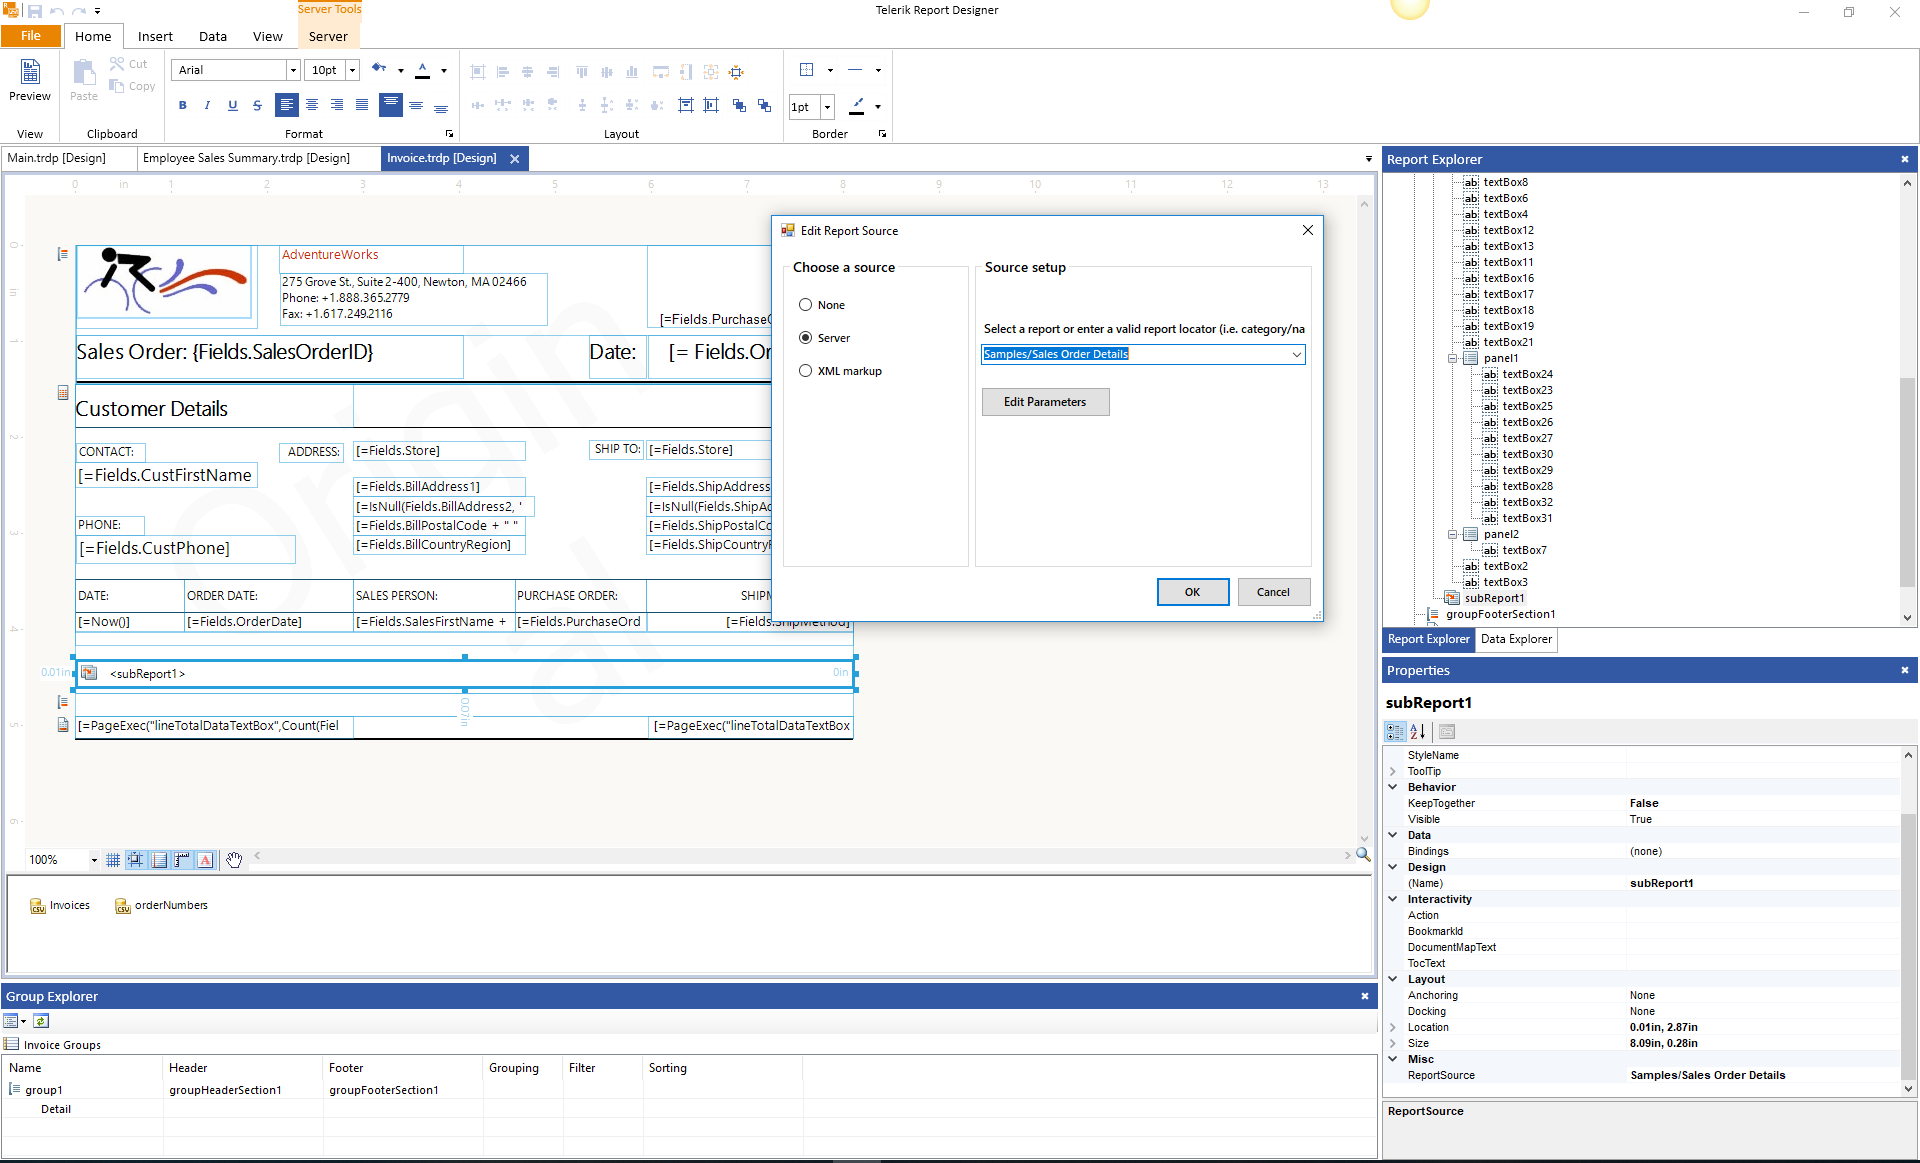Viewport: 1920px width, 1163px height.
Task: Click alphabetical sort icon in Properties
Action: 1418,732
